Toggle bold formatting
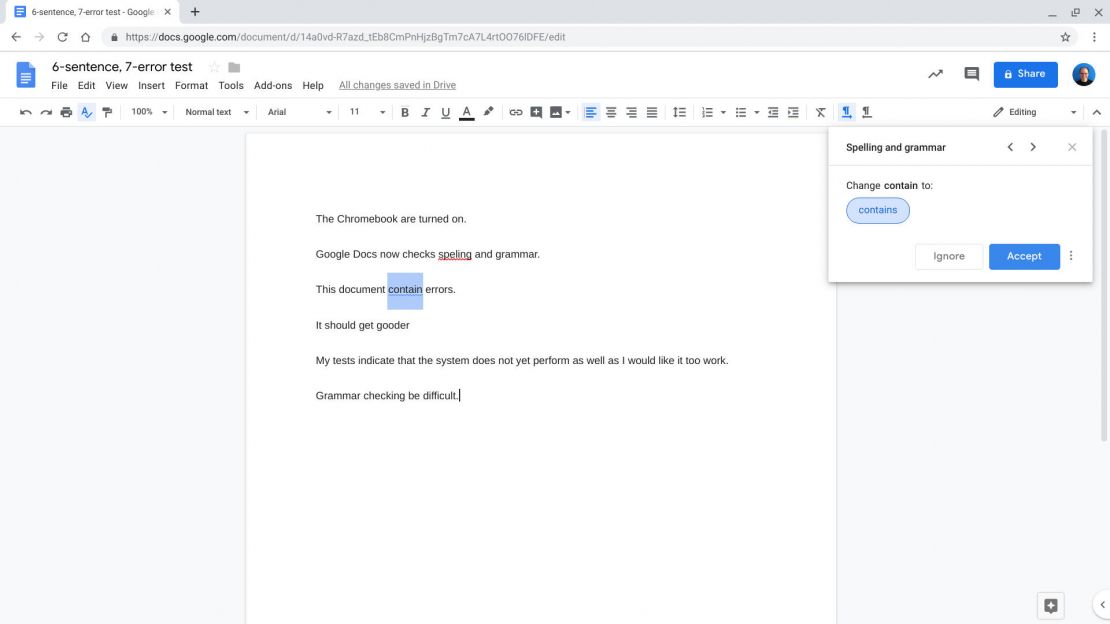 [404, 112]
